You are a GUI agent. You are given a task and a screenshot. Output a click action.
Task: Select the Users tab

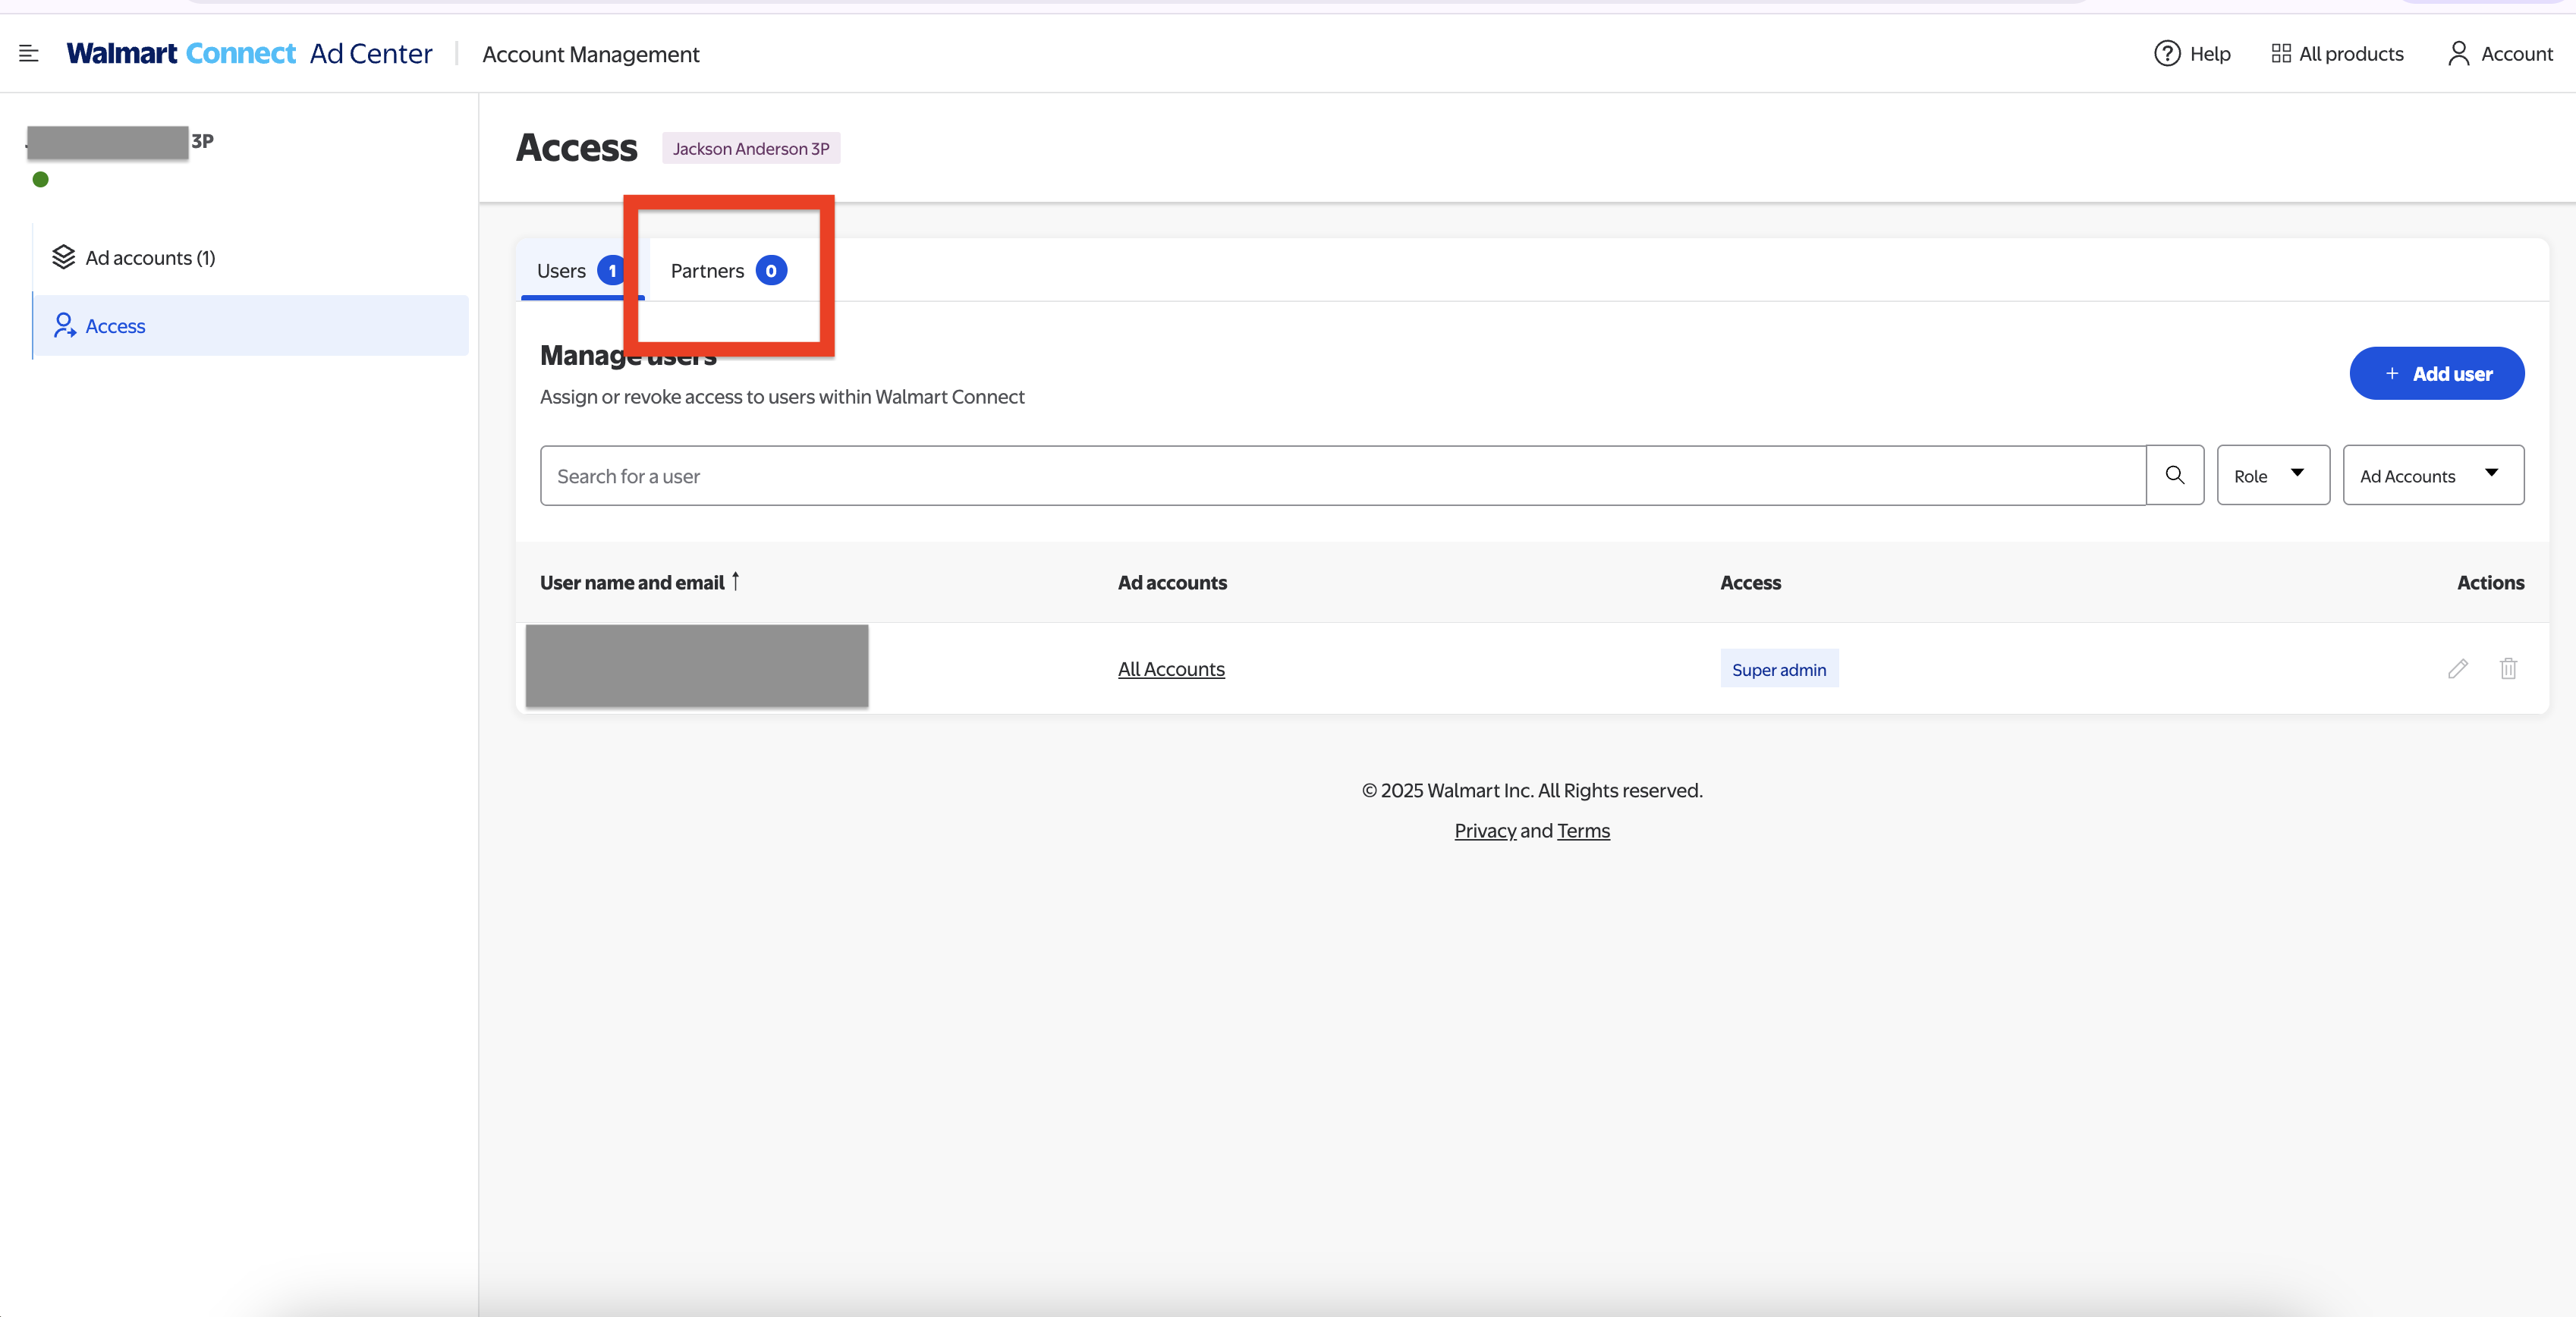pyautogui.click(x=562, y=270)
